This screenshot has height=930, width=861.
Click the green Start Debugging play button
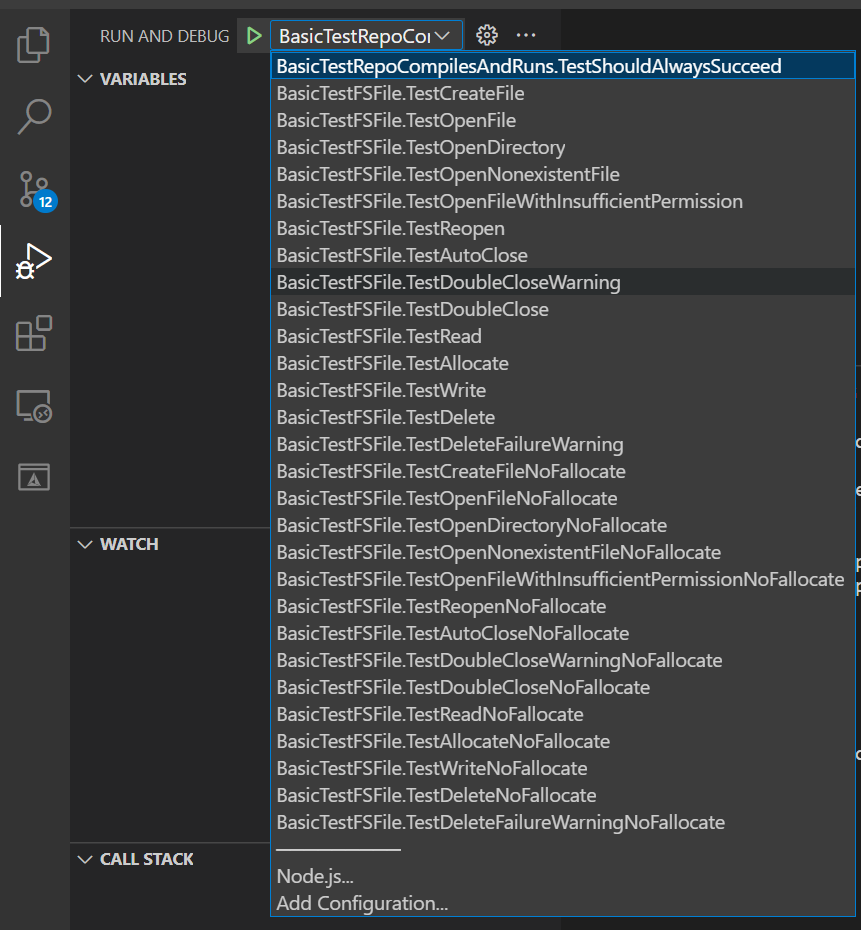pos(254,36)
